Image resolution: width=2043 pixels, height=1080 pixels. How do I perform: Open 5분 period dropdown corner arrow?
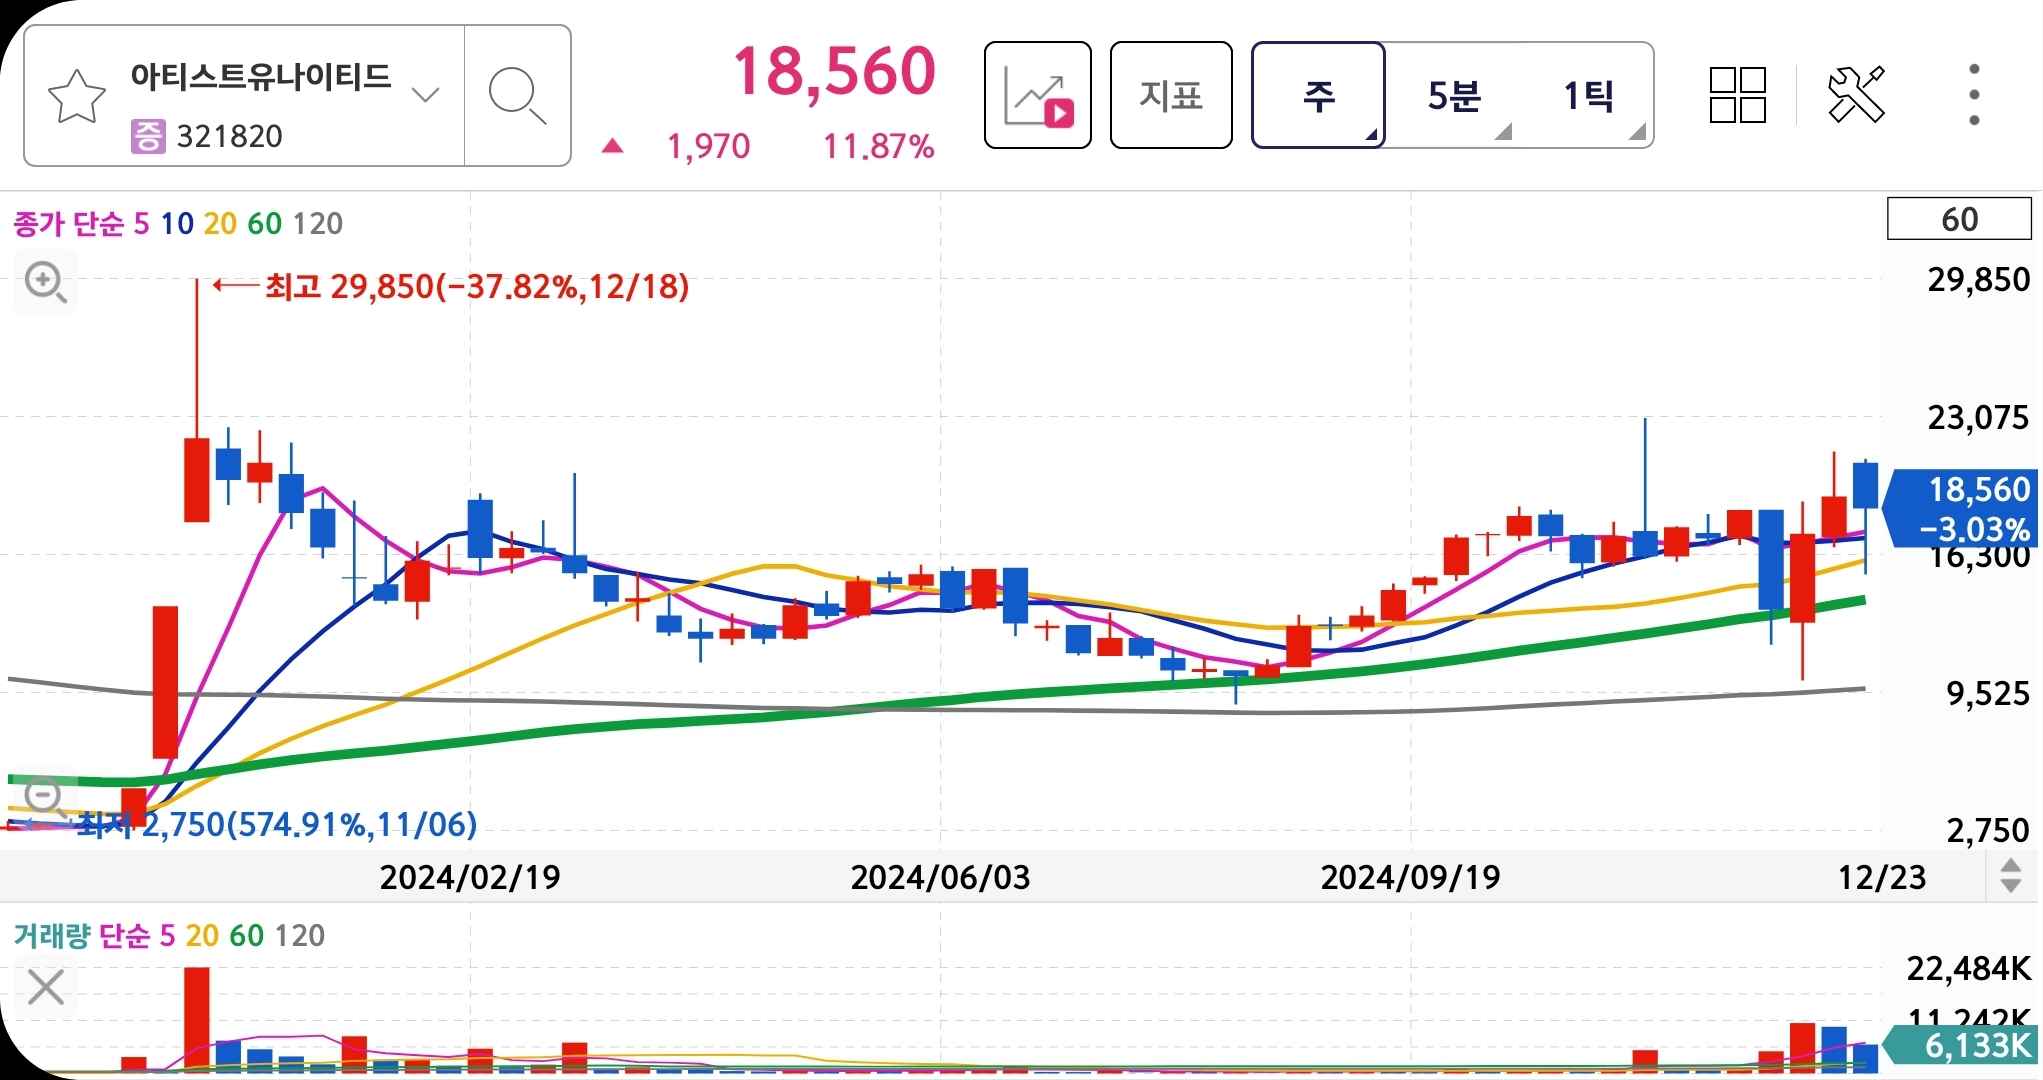1502,132
